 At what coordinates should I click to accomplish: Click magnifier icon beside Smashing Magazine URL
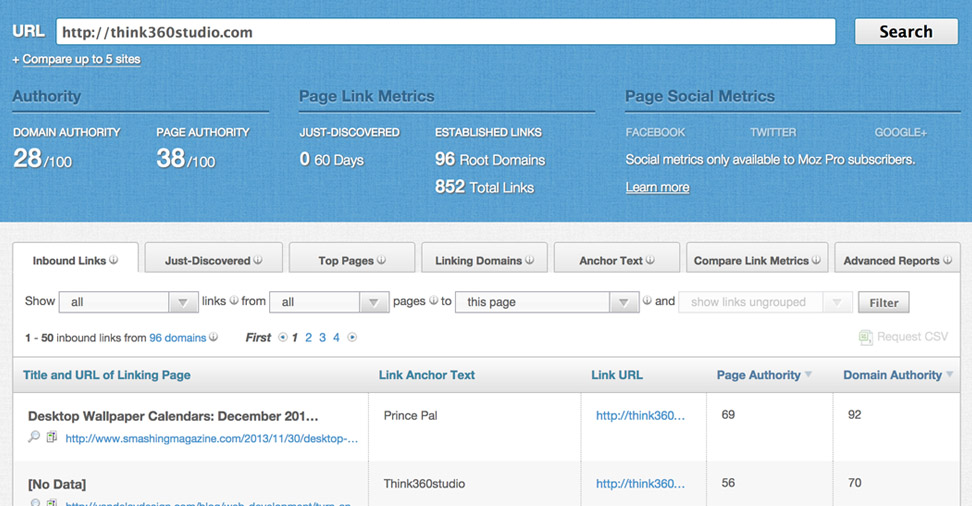pyautogui.click(x=34, y=437)
